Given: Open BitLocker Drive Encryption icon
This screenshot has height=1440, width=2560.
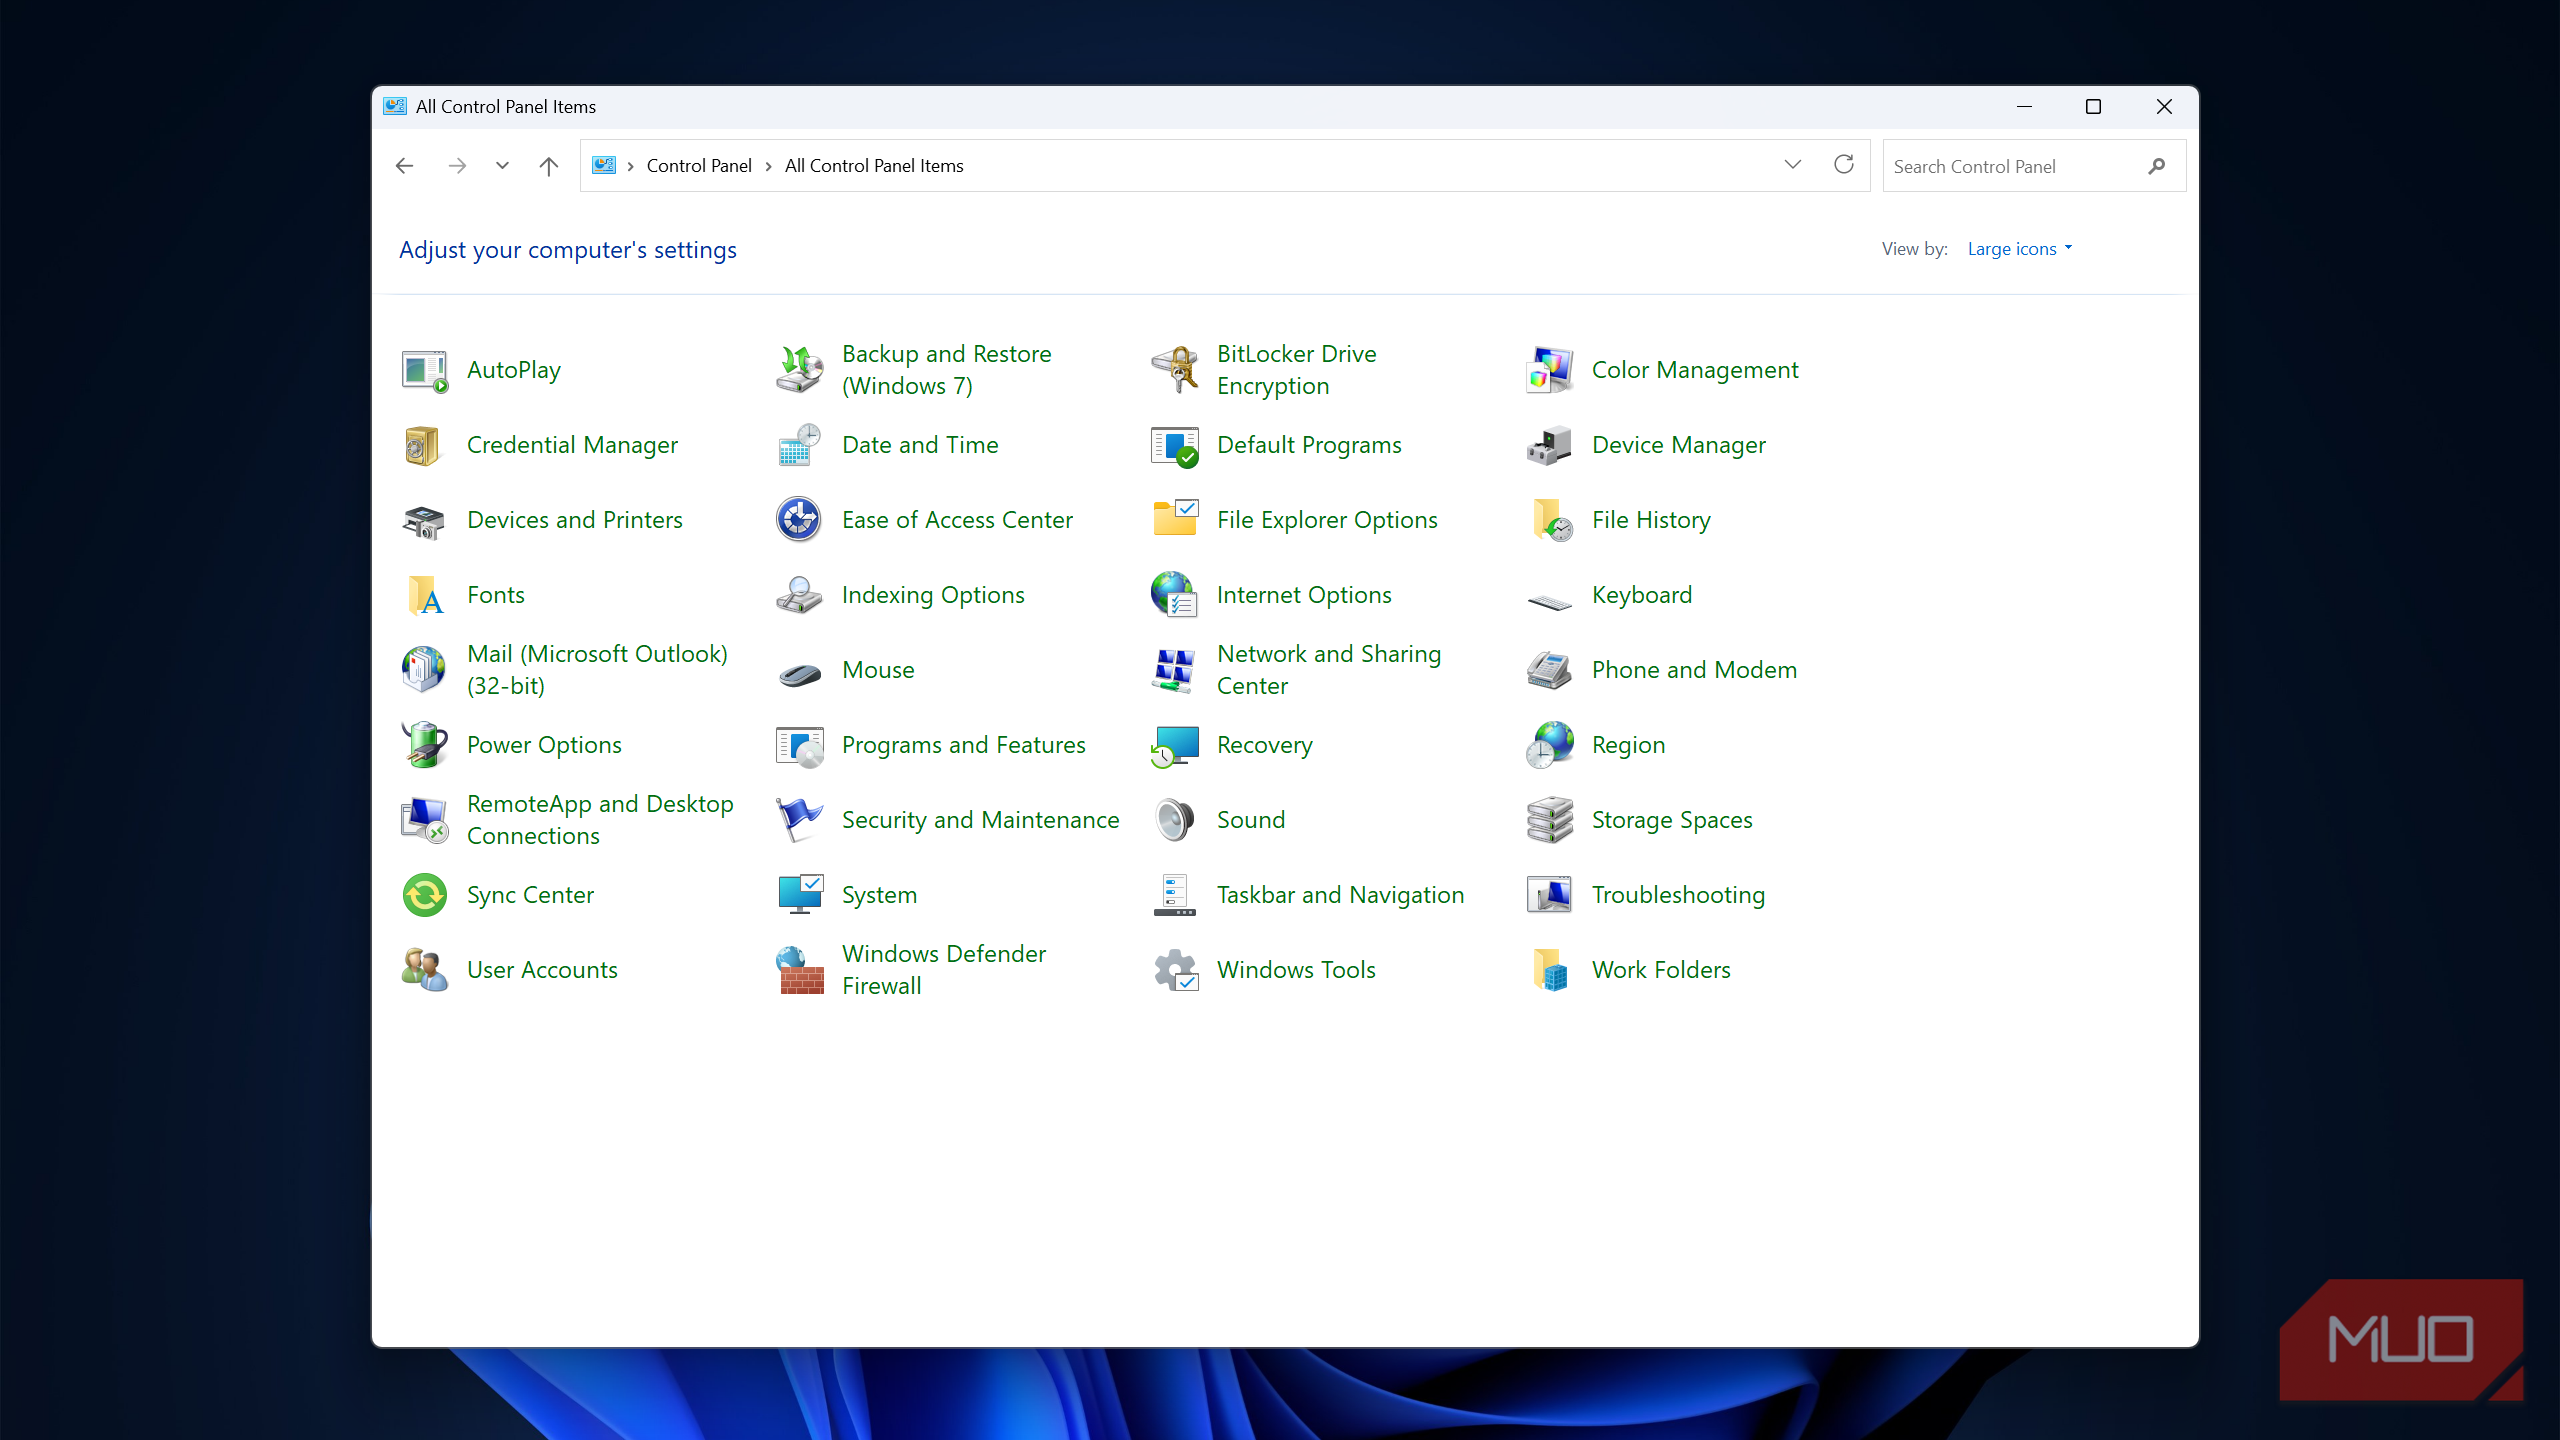Looking at the screenshot, I should tap(1174, 370).
